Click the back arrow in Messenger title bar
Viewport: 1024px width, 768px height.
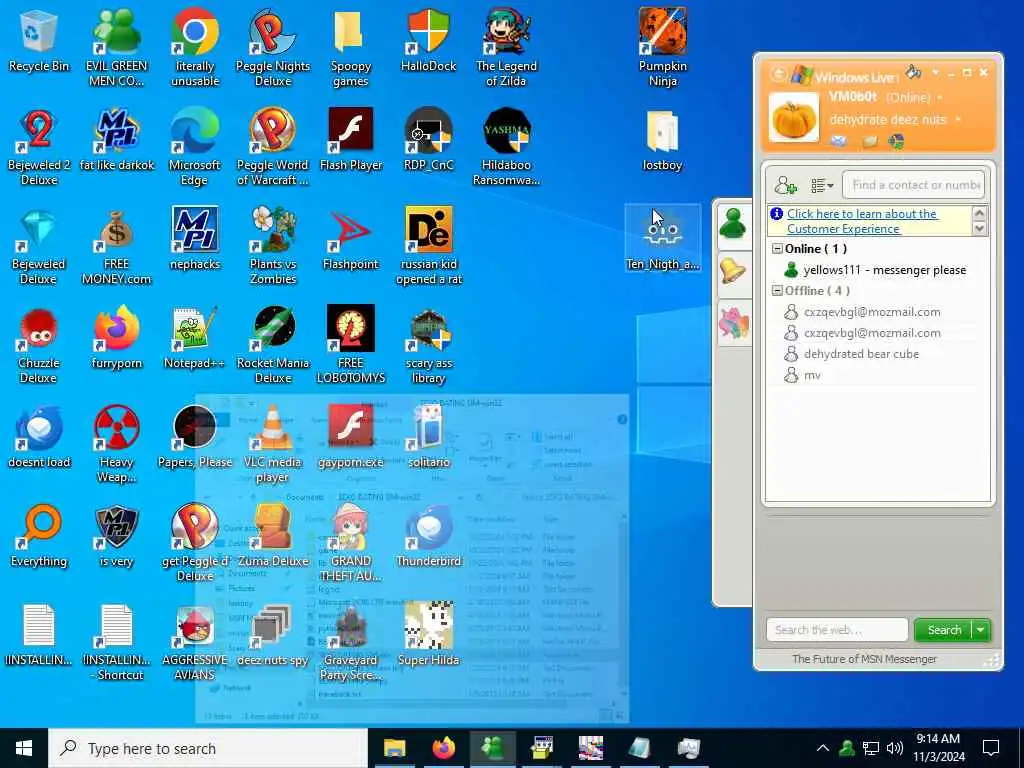[778, 74]
